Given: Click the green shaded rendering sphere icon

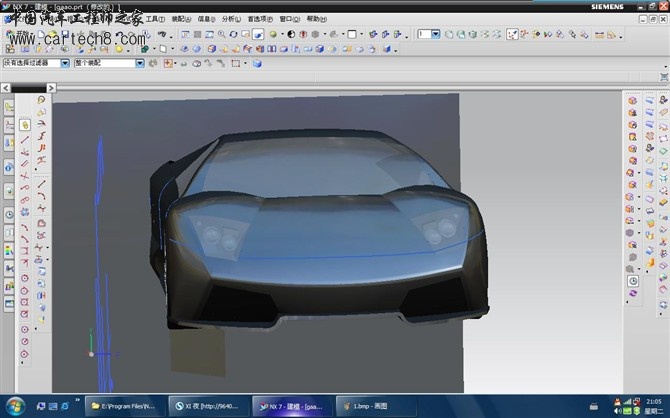Looking at the screenshot, I should [x=273, y=35].
